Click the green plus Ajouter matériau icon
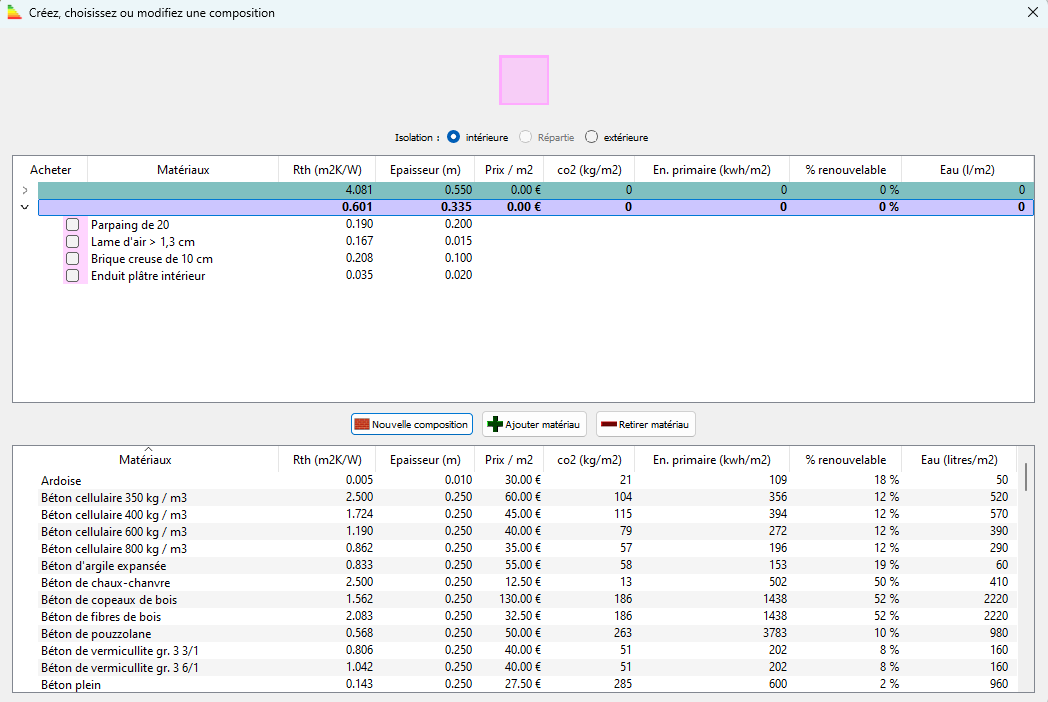 [x=494, y=424]
